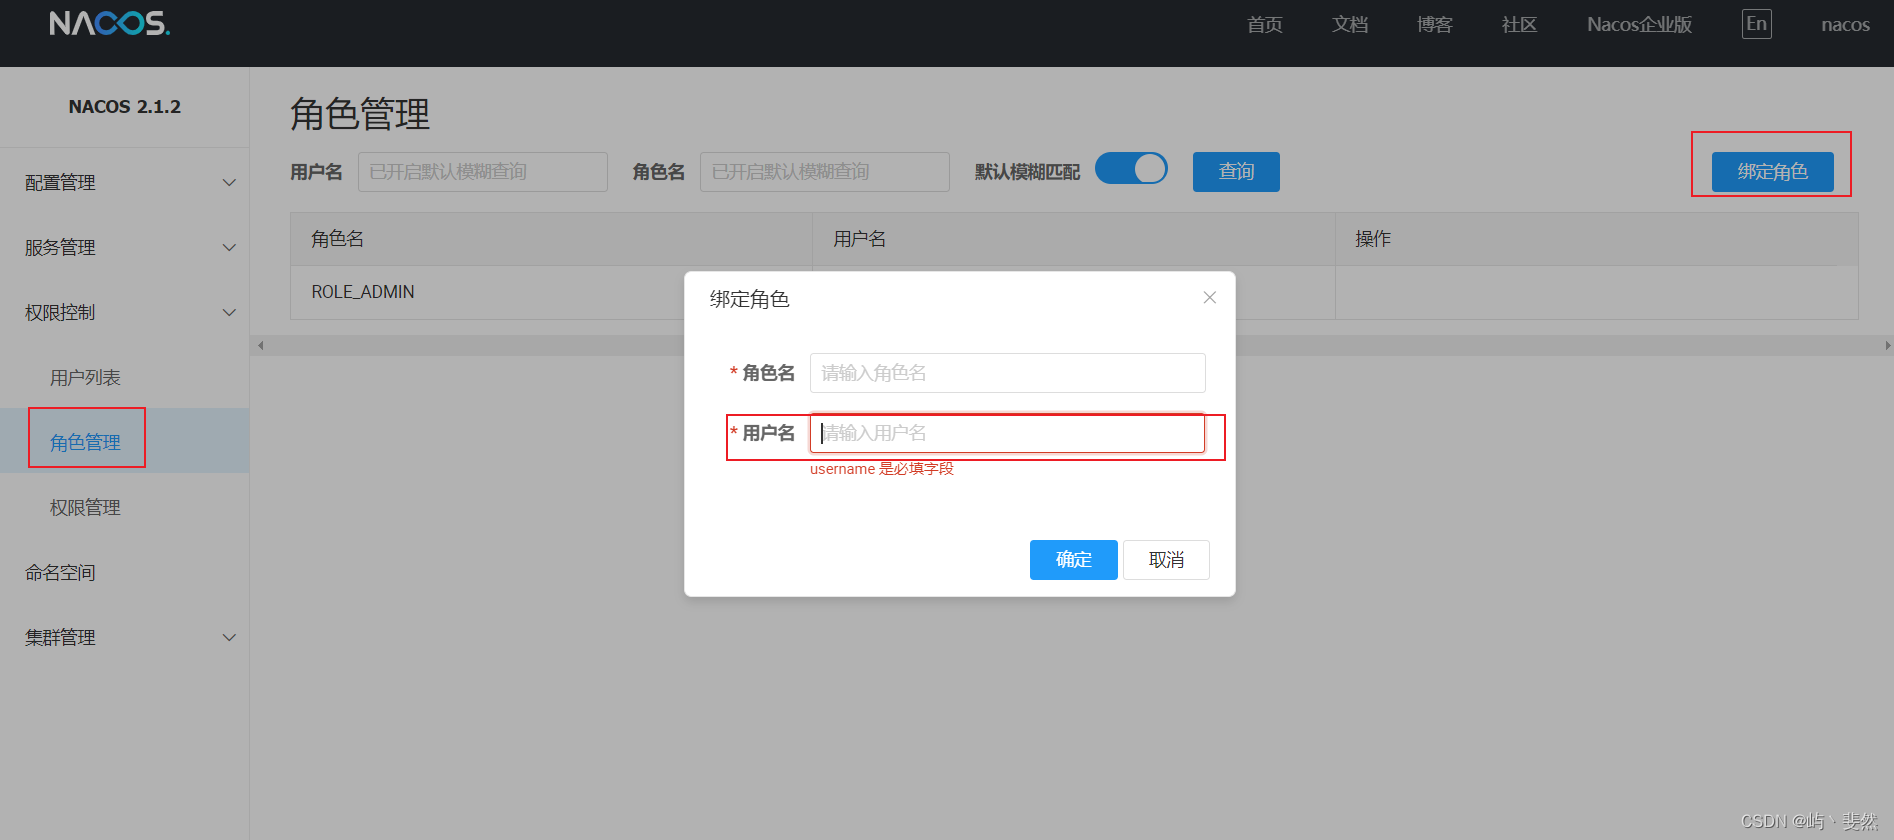Click the 绑定角色 button
Image resolution: width=1894 pixels, height=840 pixels.
click(x=1772, y=172)
